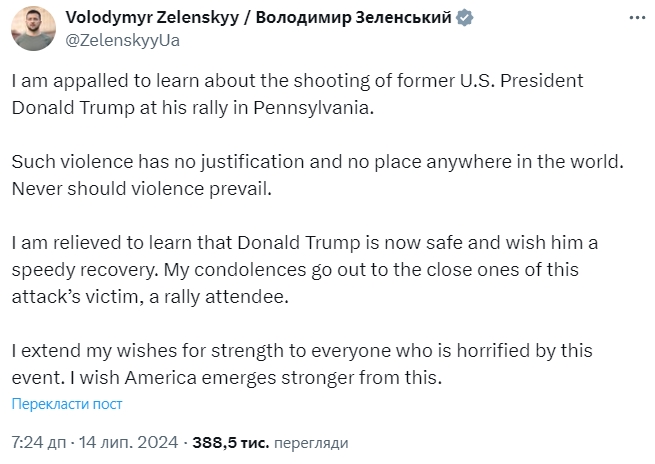Click the Перекласти пост translate link
This screenshot has height=464, width=655.
tap(67, 404)
